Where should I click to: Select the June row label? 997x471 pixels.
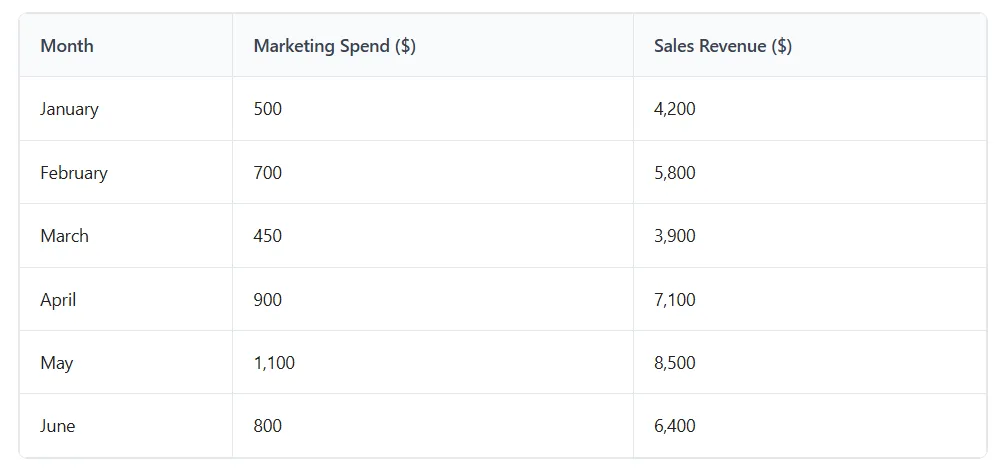tap(57, 426)
